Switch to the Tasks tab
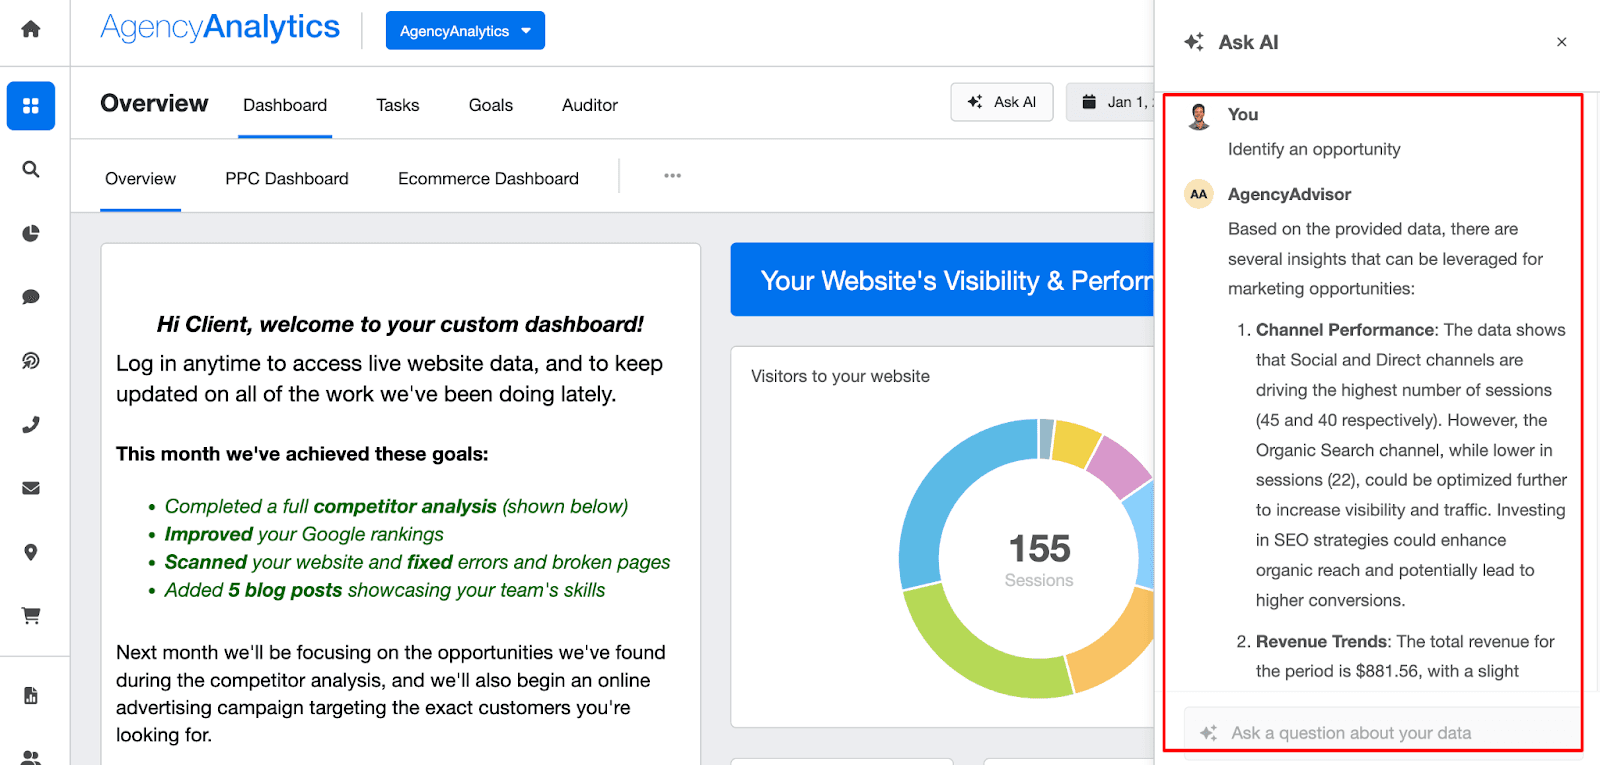 [397, 105]
